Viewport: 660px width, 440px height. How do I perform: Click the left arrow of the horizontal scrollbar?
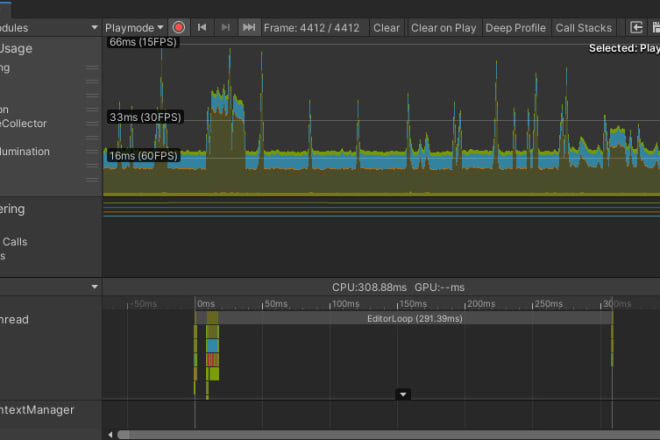pyautogui.click(x=110, y=435)
